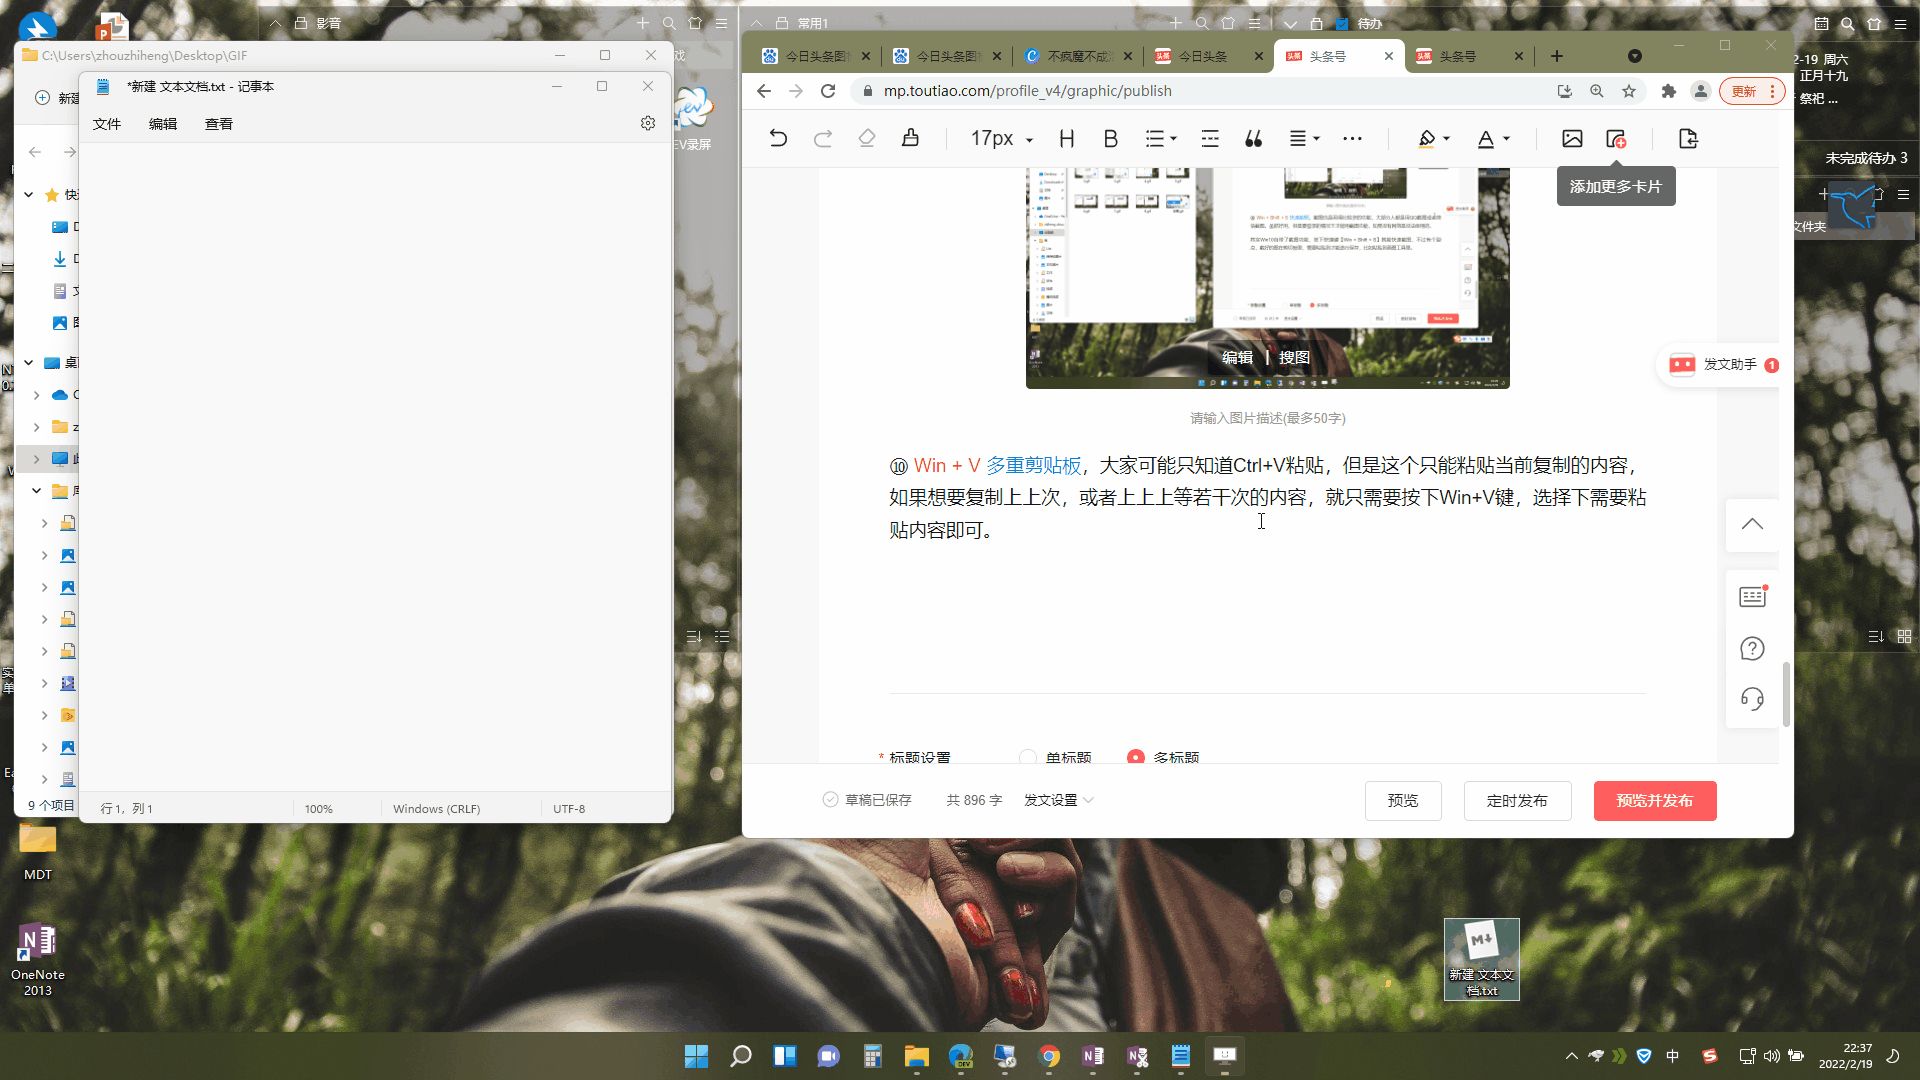The width and height of the screenshot is (1920, 1080).
Task: Click the divider line icon in the toolbar
Action: pos(1210,139)
